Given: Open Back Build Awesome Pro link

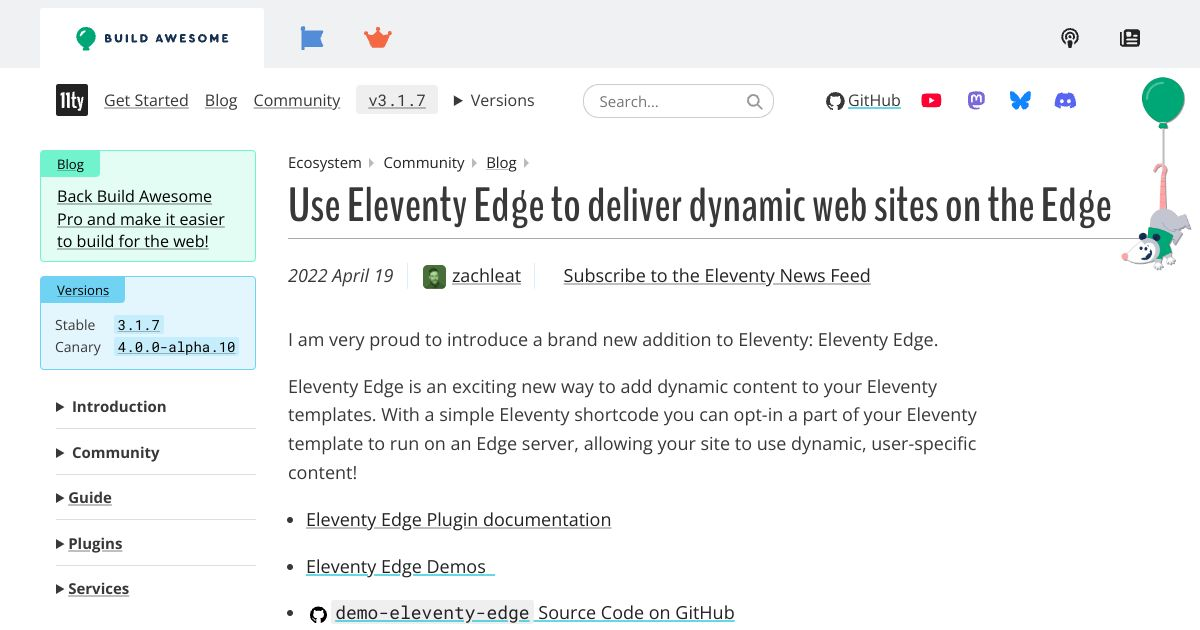Looking at the screenshot, I should [x=140, y=219].
